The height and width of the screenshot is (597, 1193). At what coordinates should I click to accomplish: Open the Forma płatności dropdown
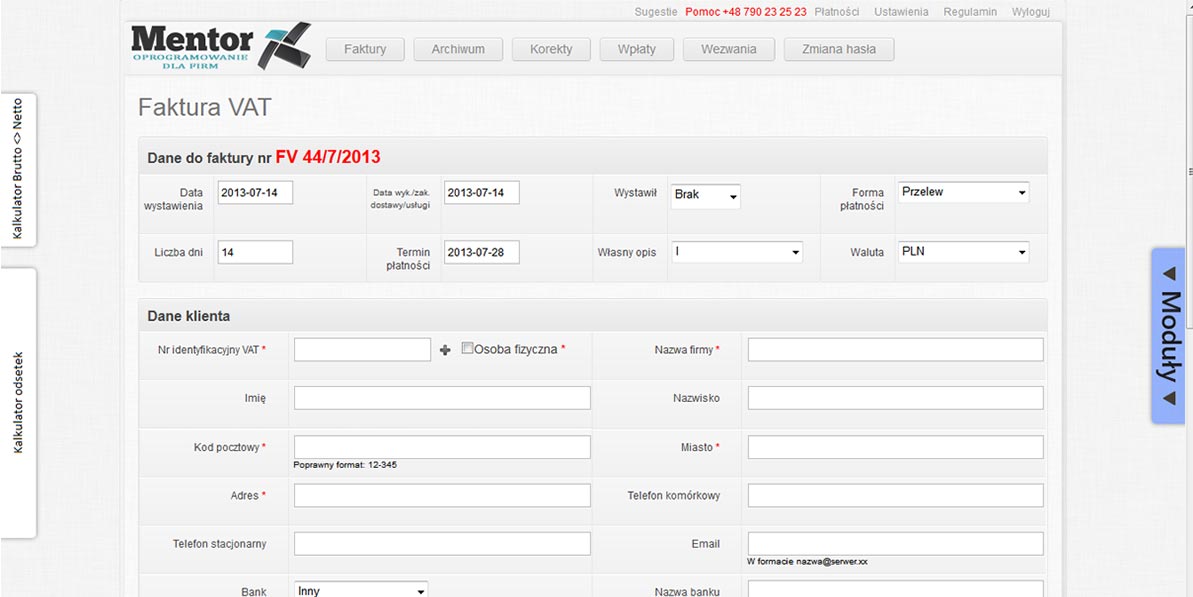(963, 192)
